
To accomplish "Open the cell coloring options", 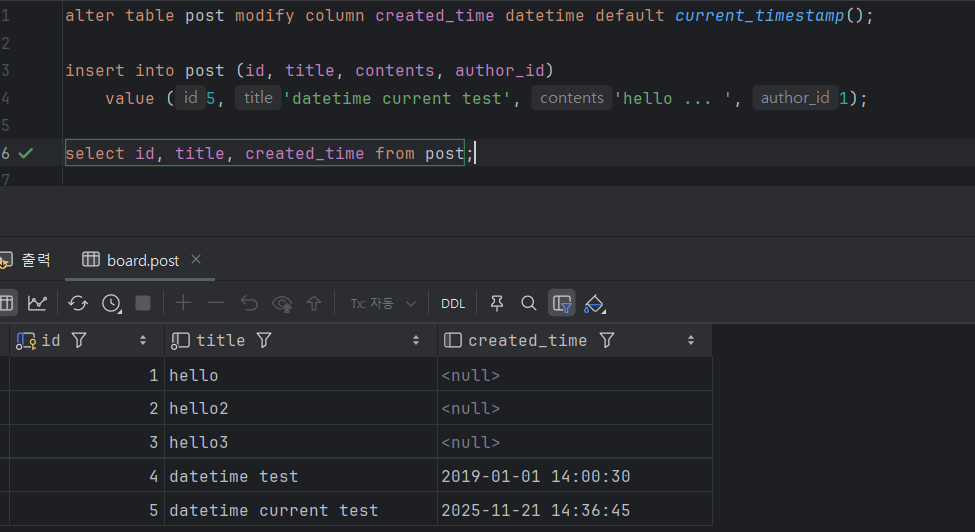I will (594, 303).
